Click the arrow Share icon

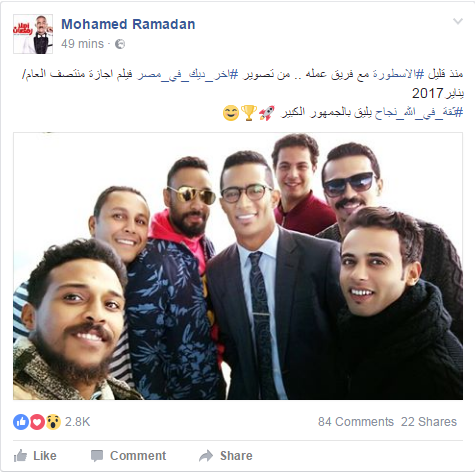pyautogui.click(x=206, y=456)
